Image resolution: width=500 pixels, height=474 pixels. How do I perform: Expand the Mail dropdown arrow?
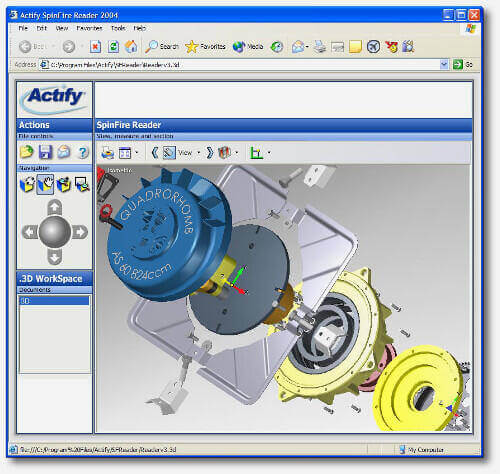[x=307, y=47]
